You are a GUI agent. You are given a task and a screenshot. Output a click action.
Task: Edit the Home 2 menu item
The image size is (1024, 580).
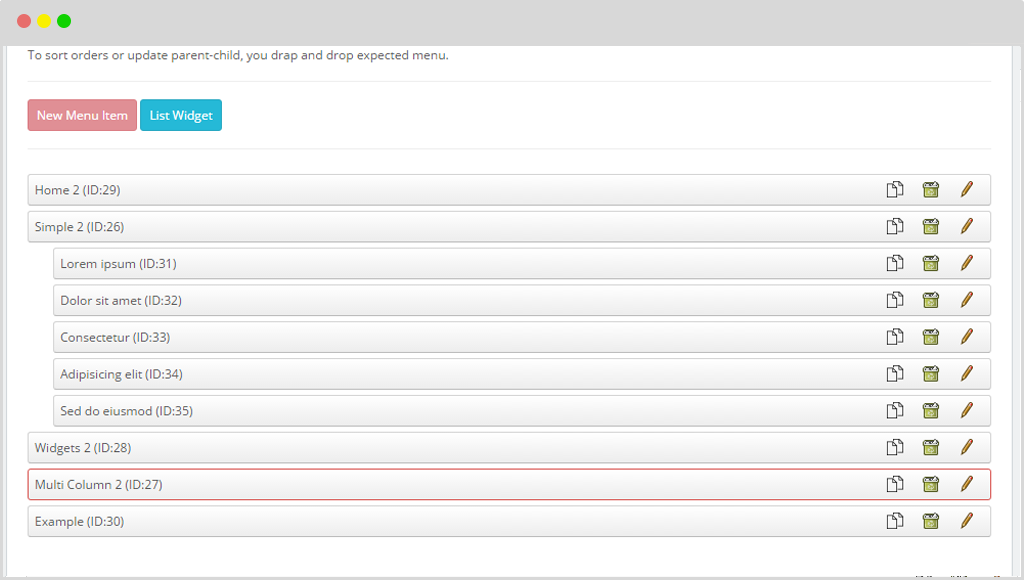967,189
